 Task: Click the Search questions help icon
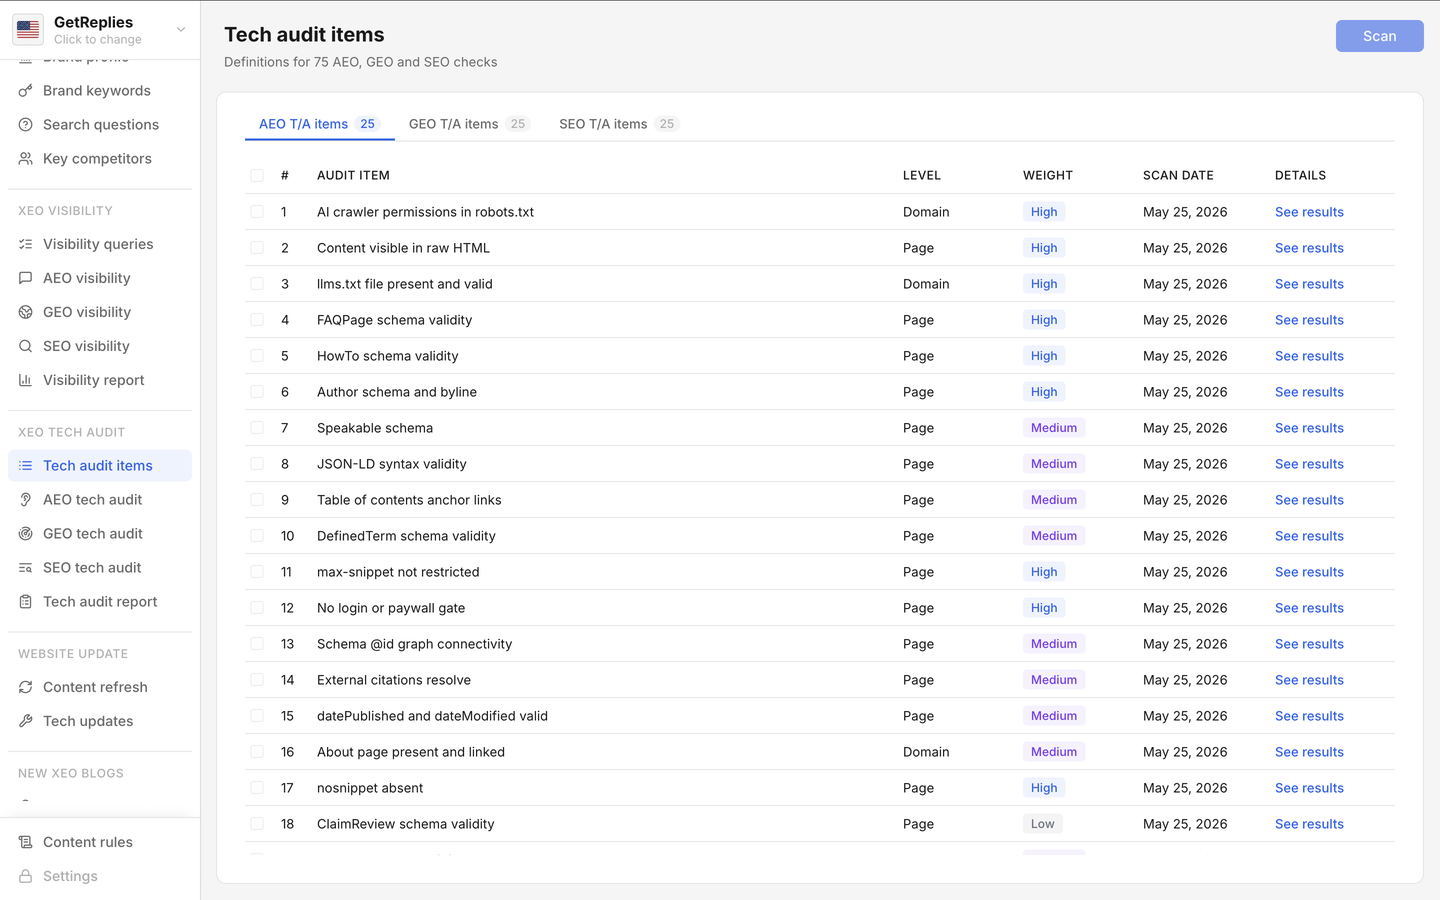26,125
